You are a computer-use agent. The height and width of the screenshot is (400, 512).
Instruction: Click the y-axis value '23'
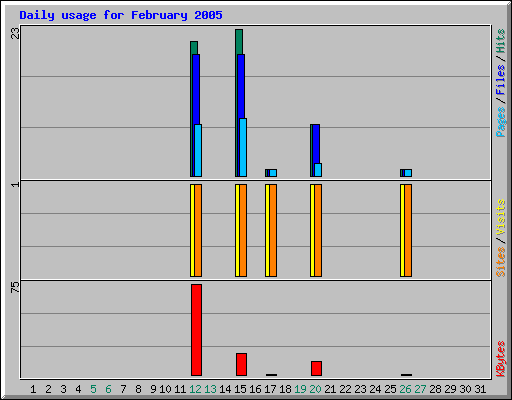15,33
